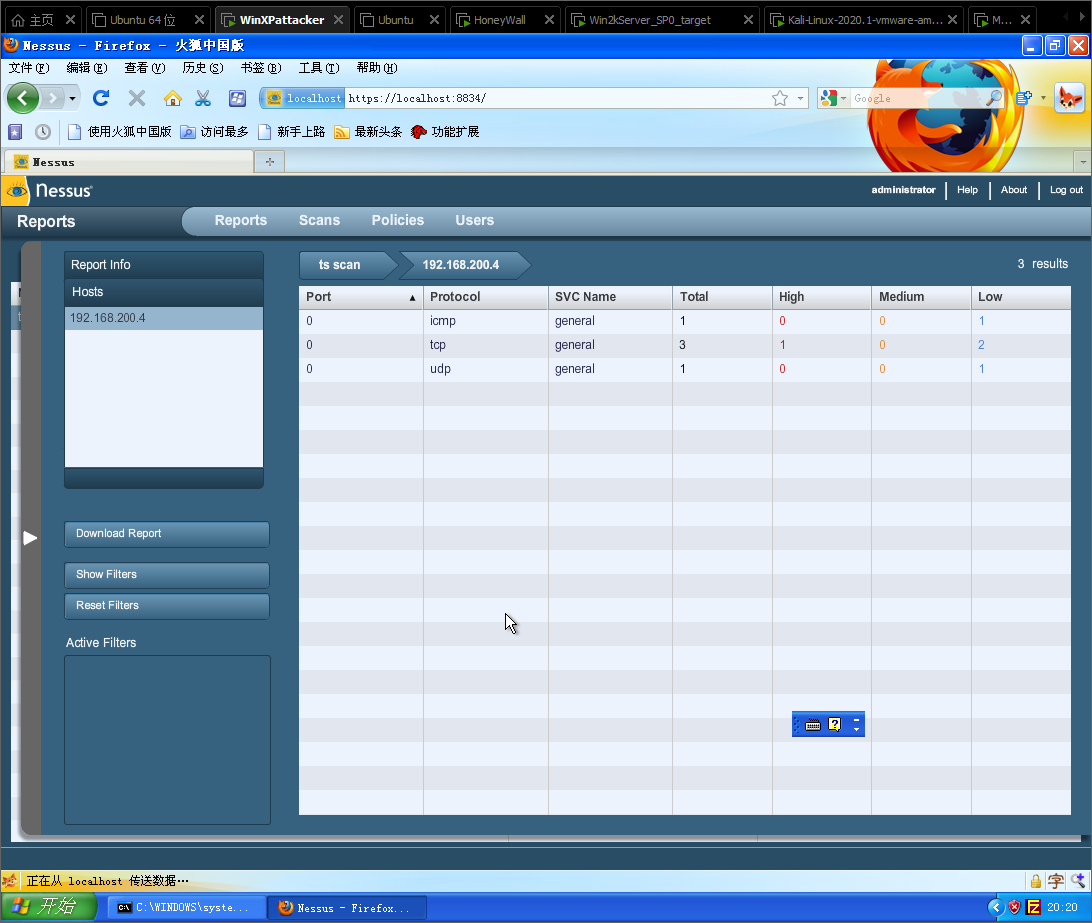The image size is (1092, 923).
Task: Click the Nessus eye logo
Action: (15, 191)
